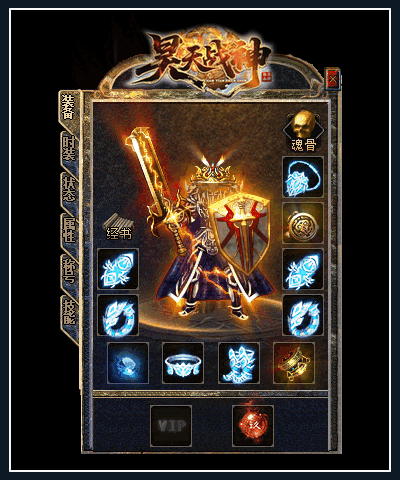Select the left blue ring slot
400x480 pixels.
pyautogui.click(x=118, y=315)
